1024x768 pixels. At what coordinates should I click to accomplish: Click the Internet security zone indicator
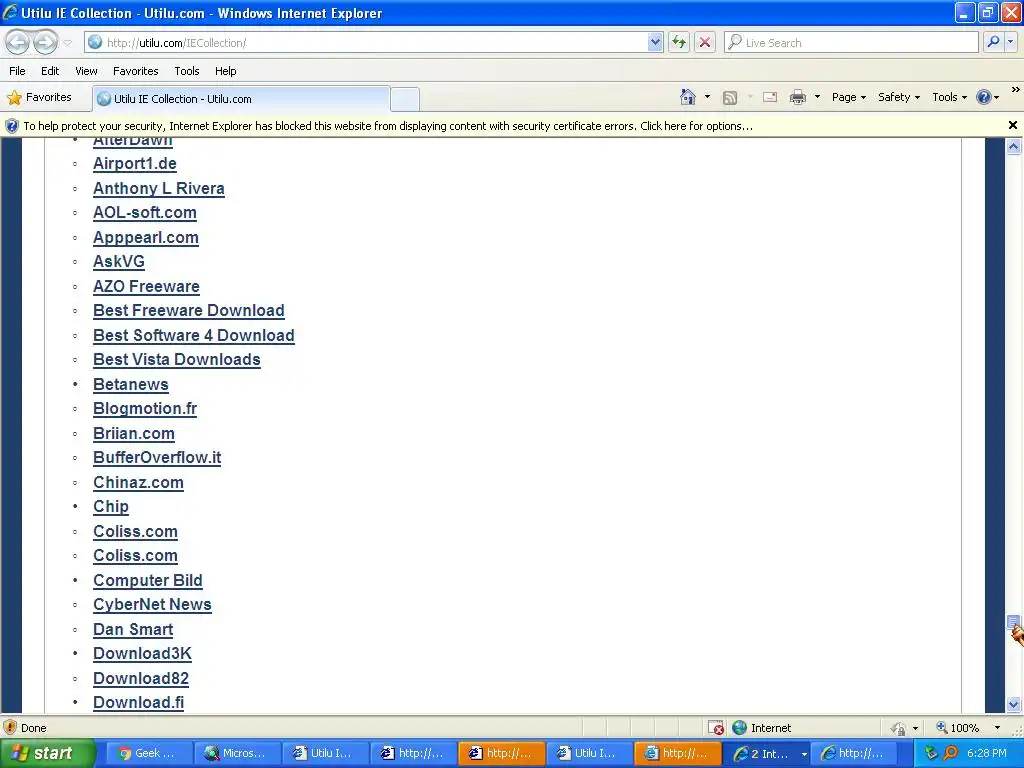761,728
